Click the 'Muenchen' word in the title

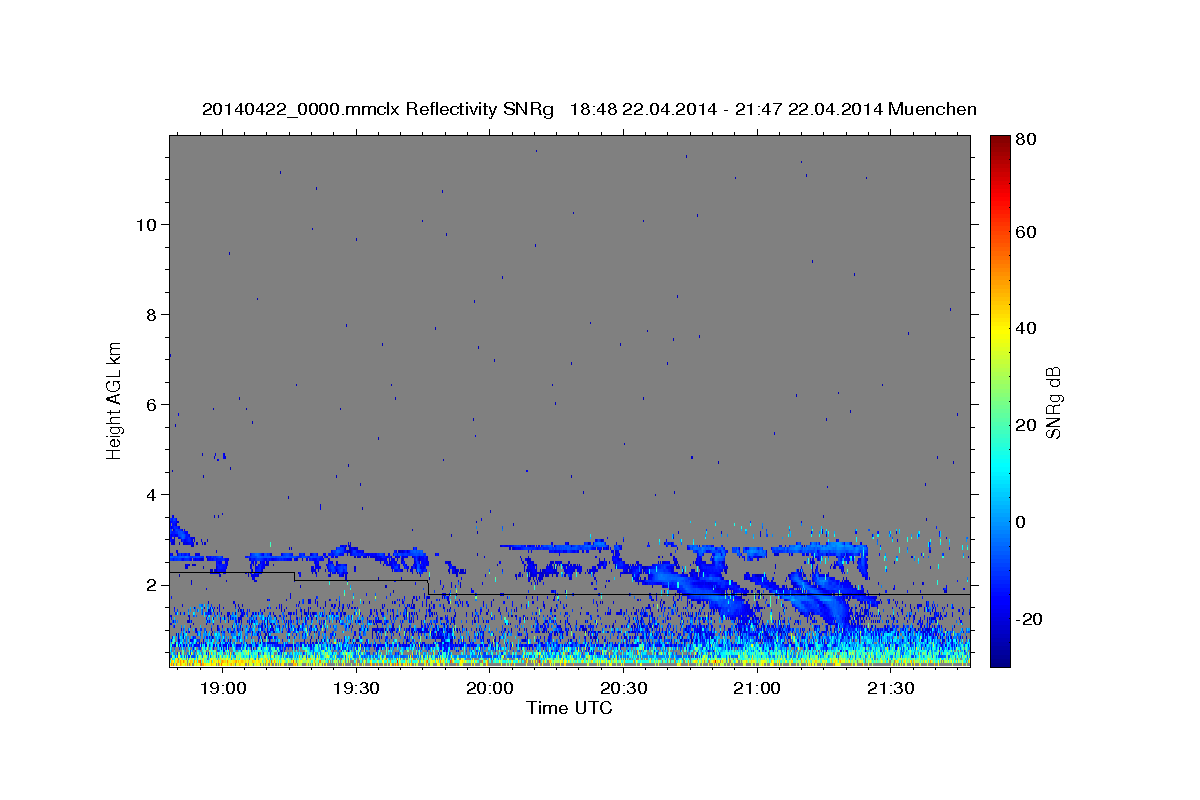click(x=932, y=109)
